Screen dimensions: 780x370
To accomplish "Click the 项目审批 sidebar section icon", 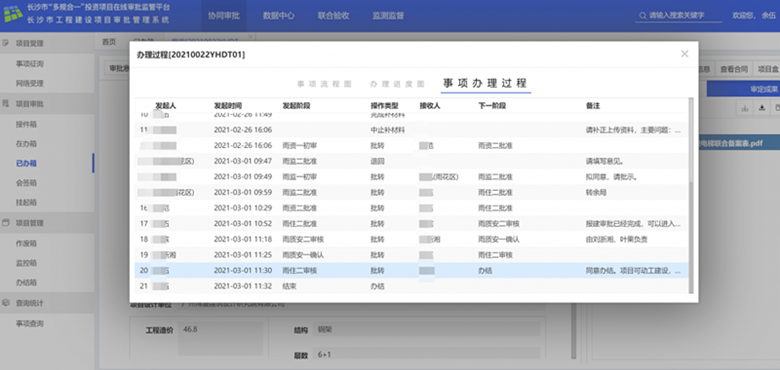I will click(x=6, y=104).
